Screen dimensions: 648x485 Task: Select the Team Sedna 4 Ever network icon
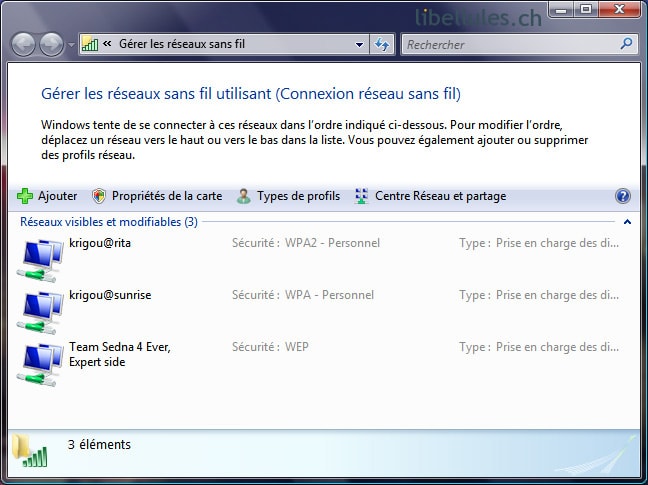40,365
